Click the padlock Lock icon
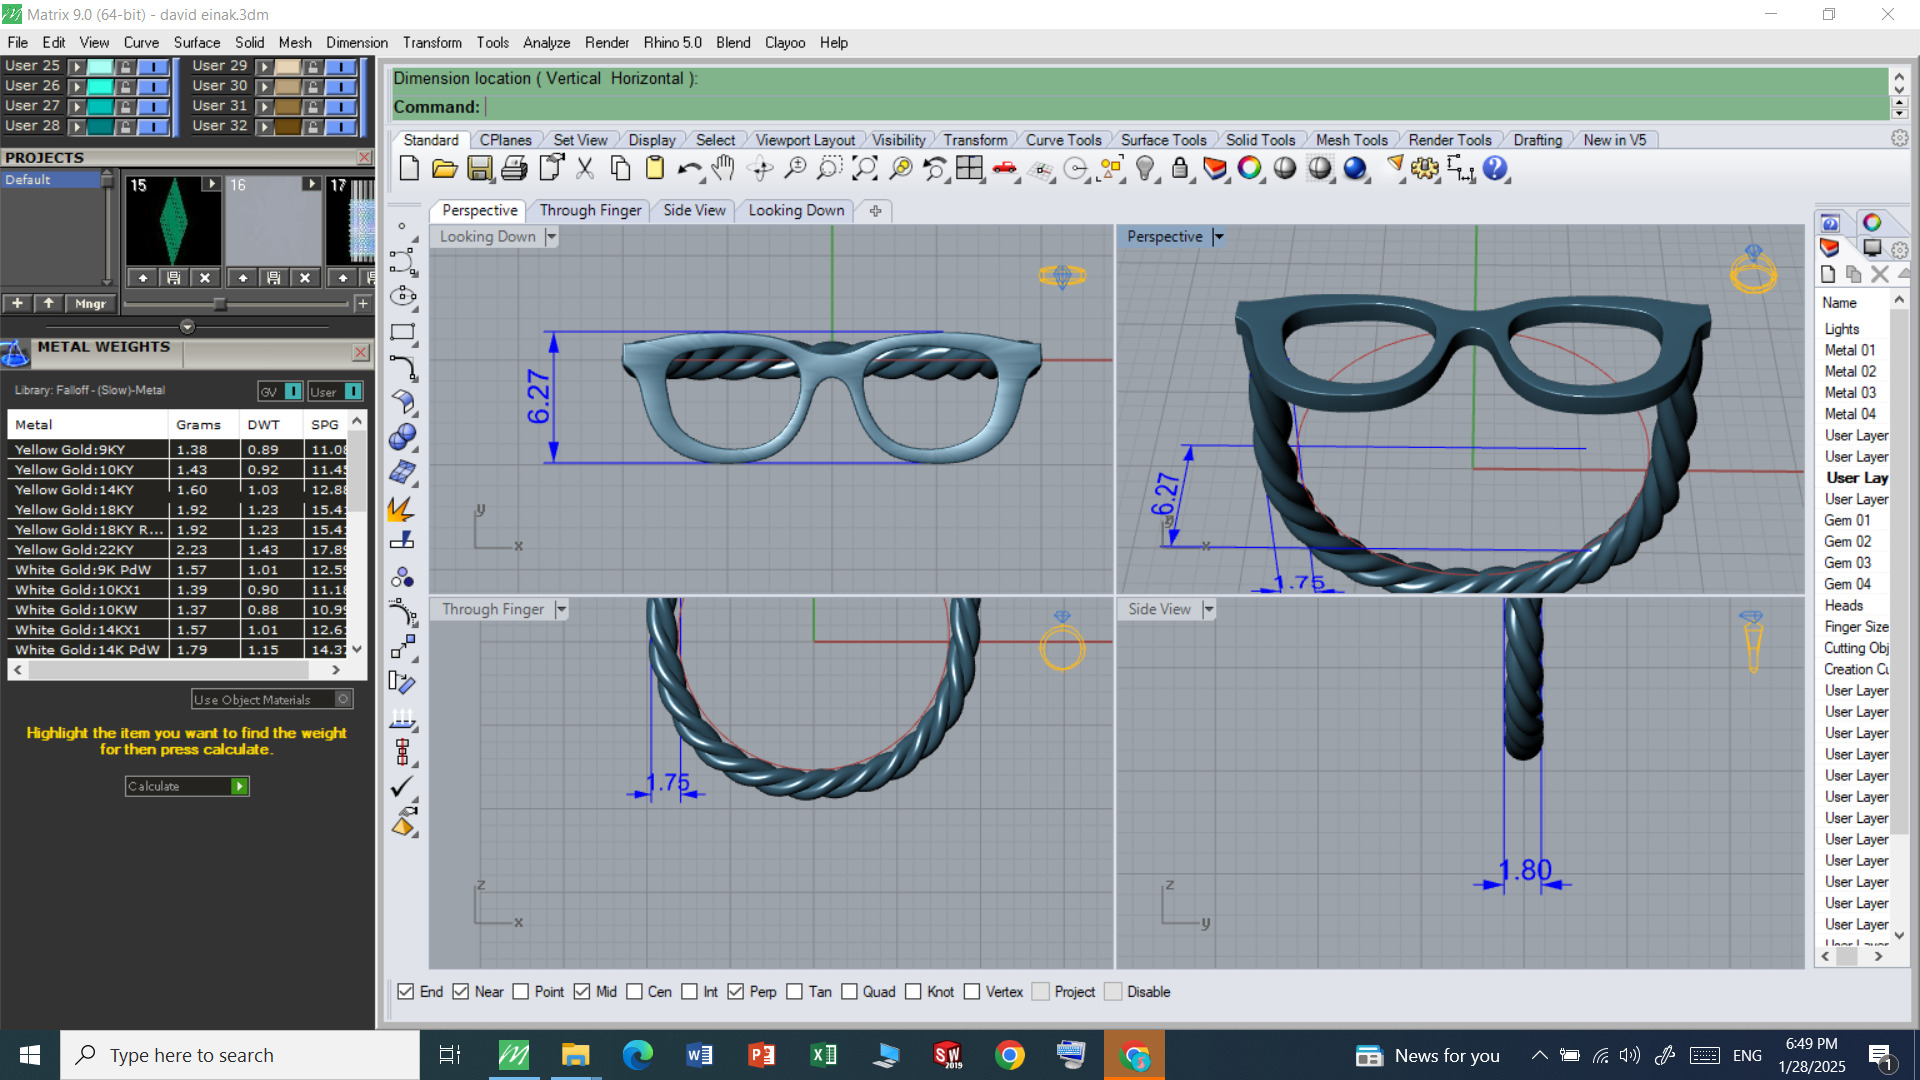 pyautogui.click(x=1180, y=168)
